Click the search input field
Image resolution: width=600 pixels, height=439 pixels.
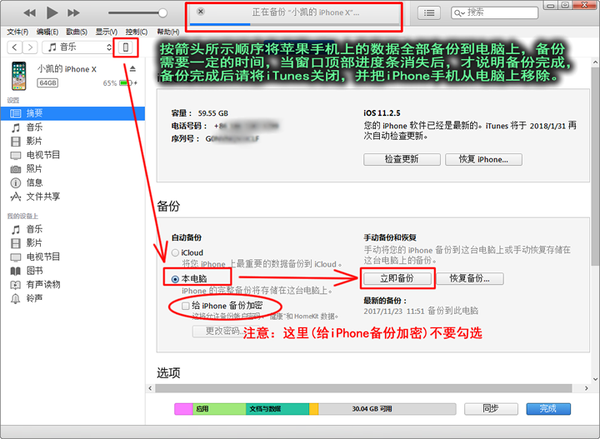click(x=494, y=13)
